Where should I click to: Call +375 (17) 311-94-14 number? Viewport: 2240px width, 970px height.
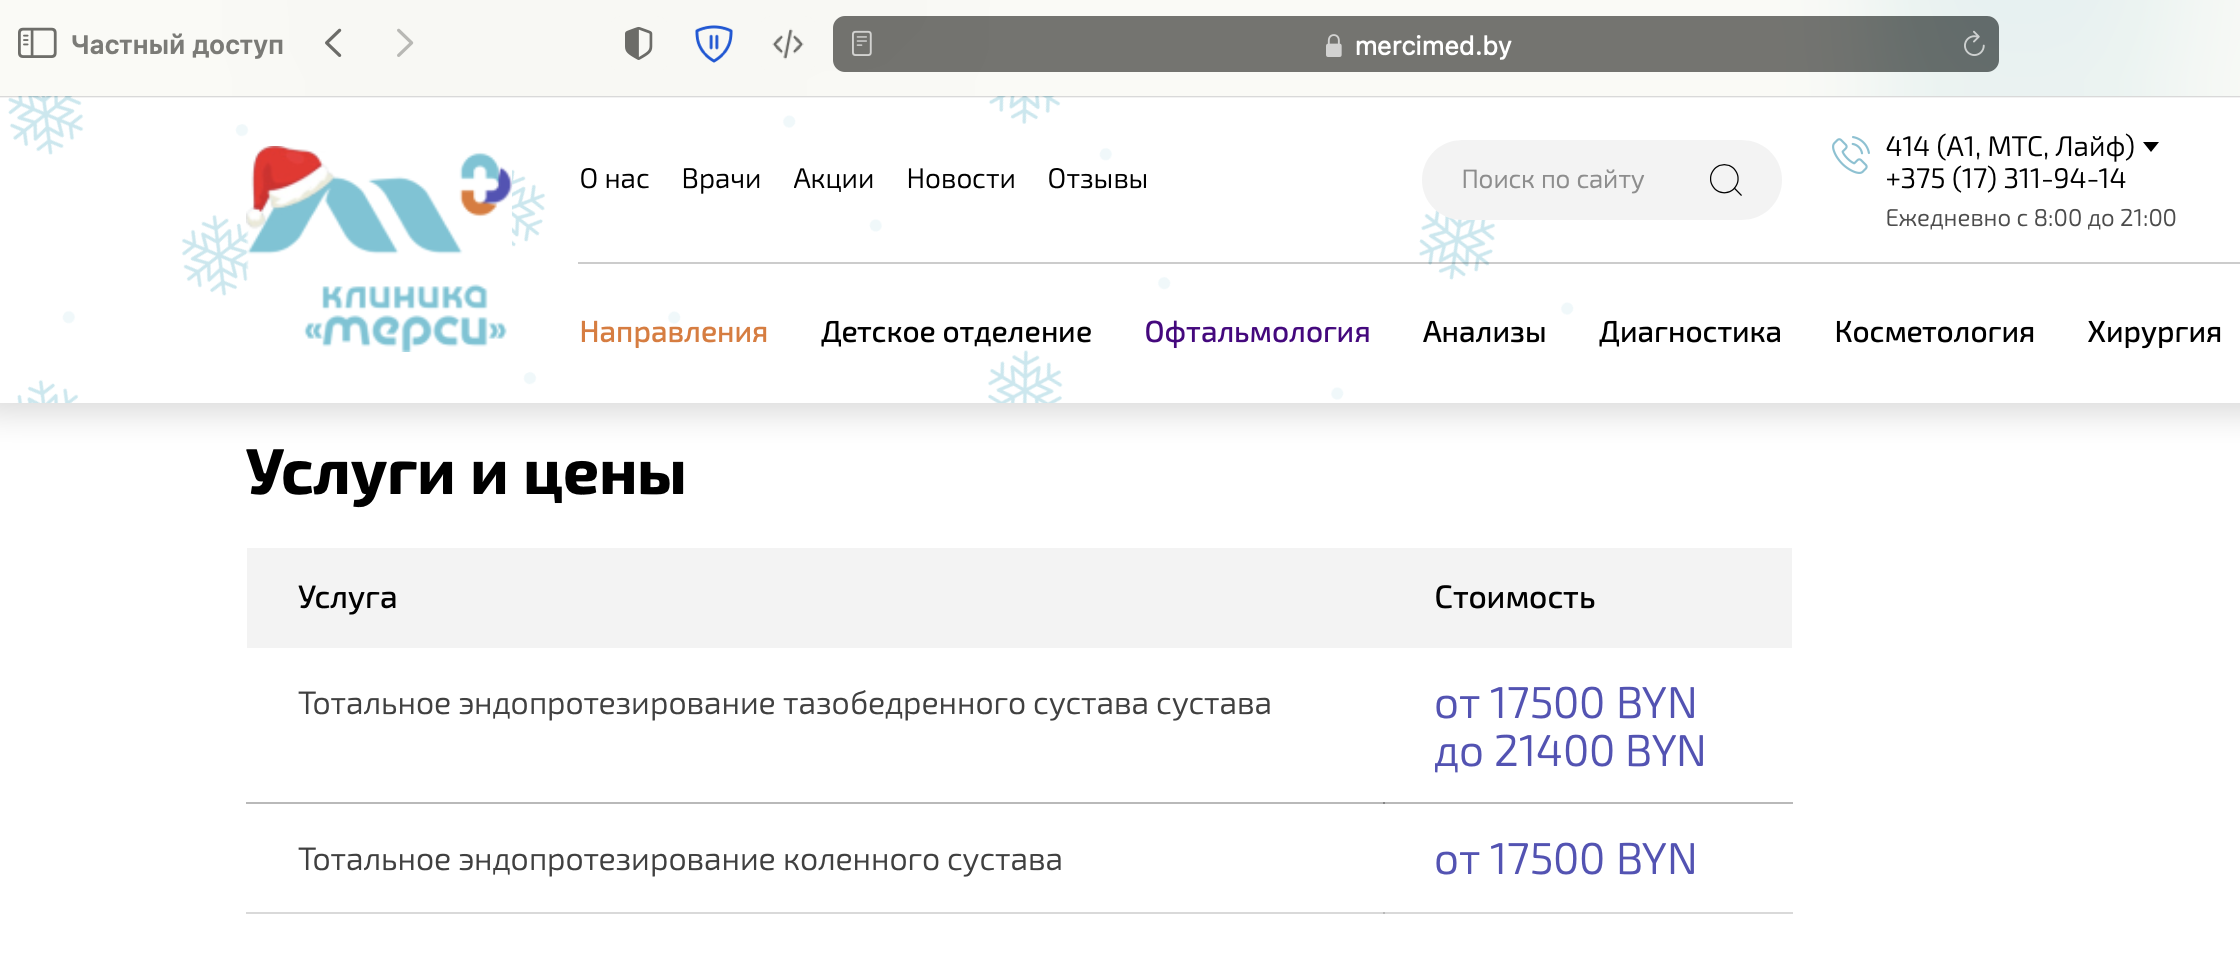(2005, 179)
